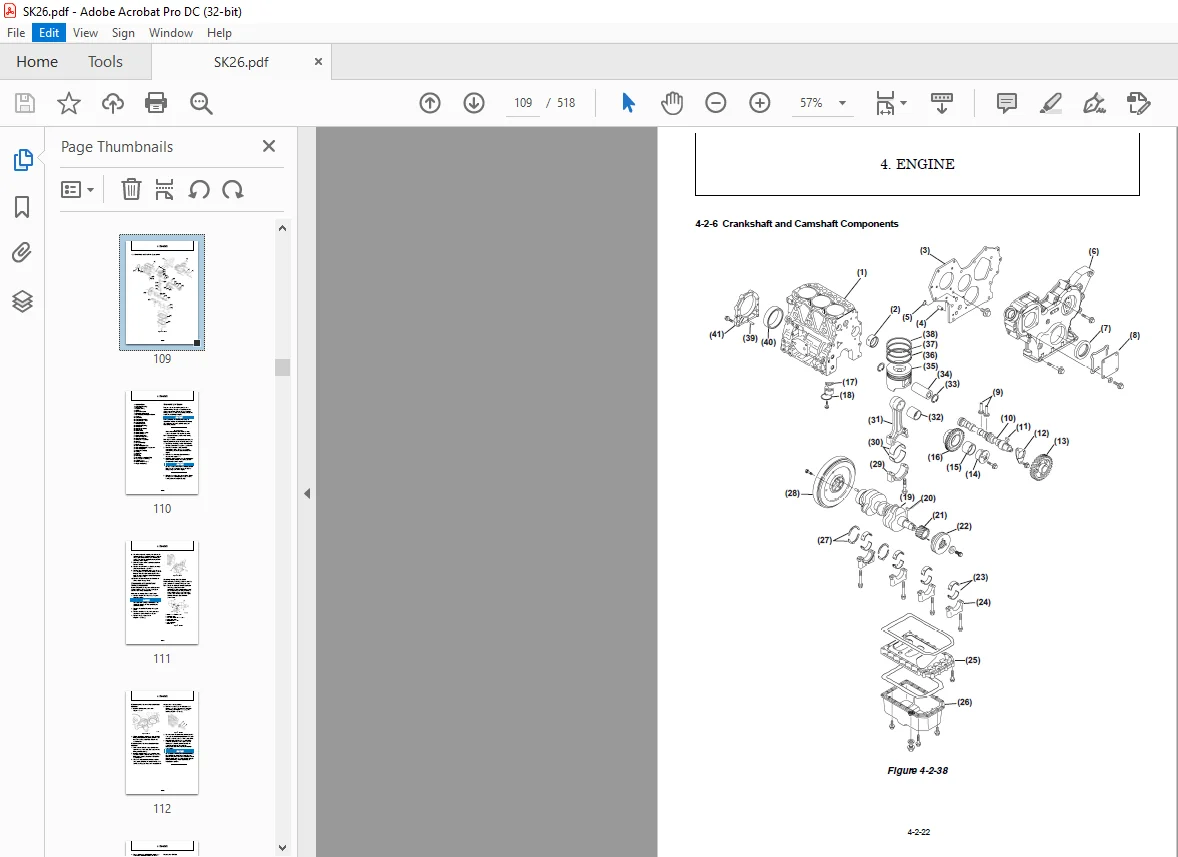Switch to the Home tab
The height and width of the screenshot is (857, 1178).
[x=37, y=62]
